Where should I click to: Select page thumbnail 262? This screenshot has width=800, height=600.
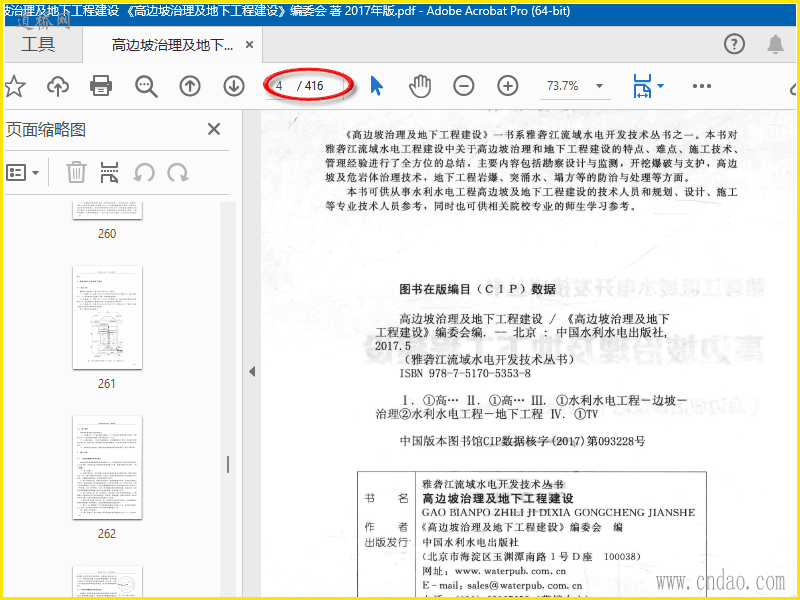(x=107, y=467)
